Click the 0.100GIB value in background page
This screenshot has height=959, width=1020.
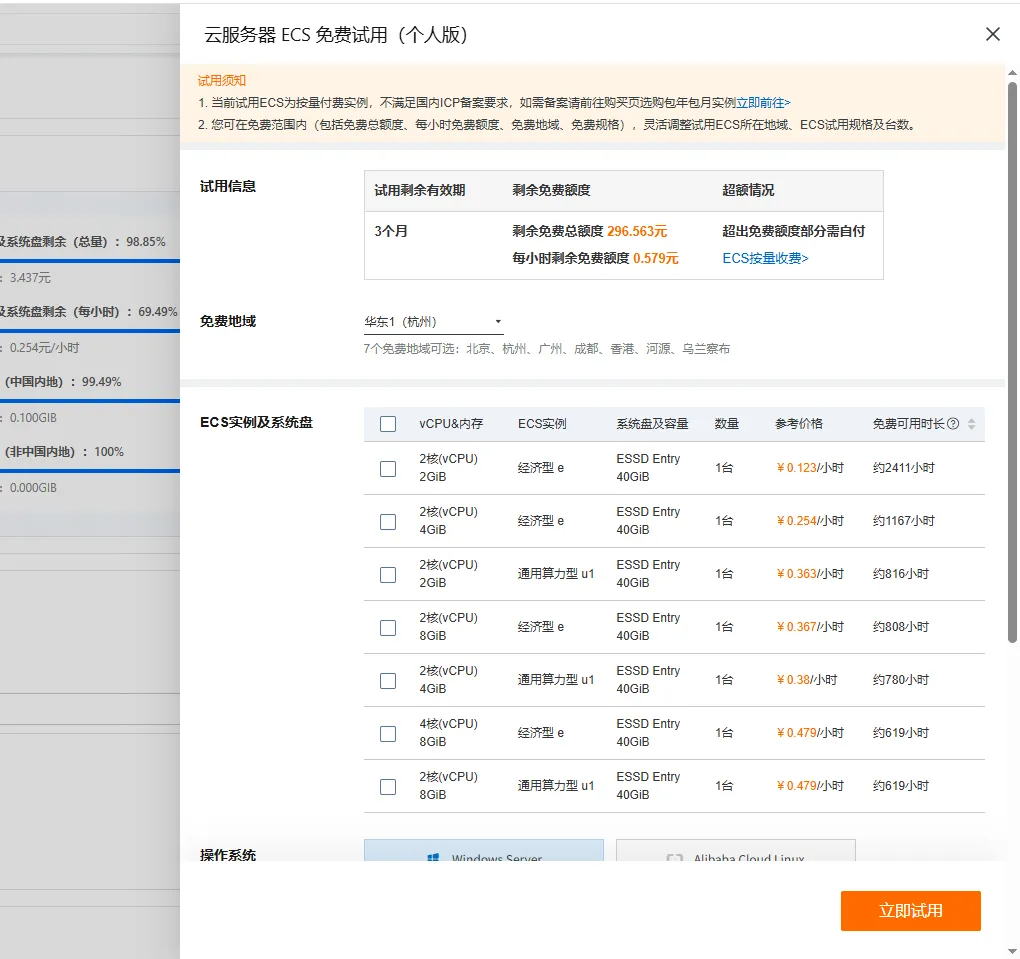33,418
